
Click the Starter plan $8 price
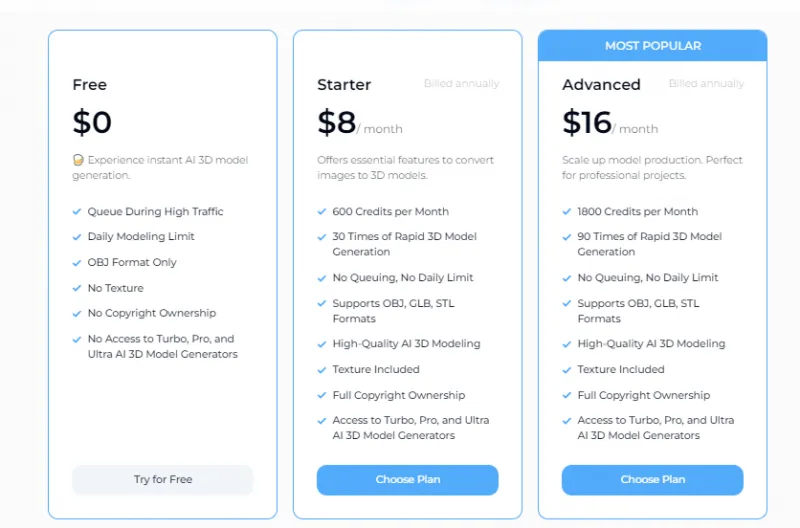[x=337, y=122]
